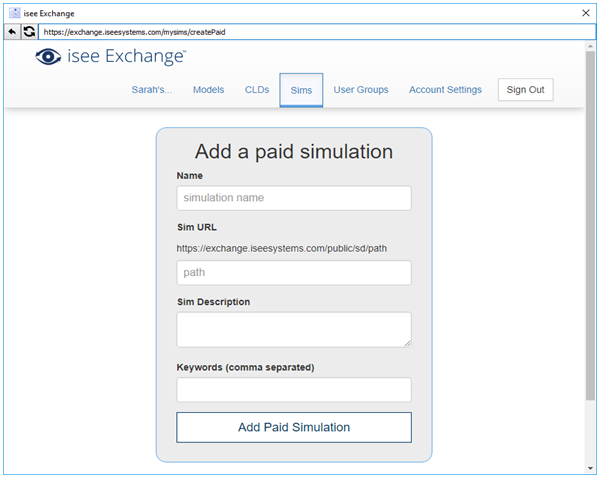The image size is (601, 479).
Task: Click the Sim Description text area
Action: [x=294, y=330]
